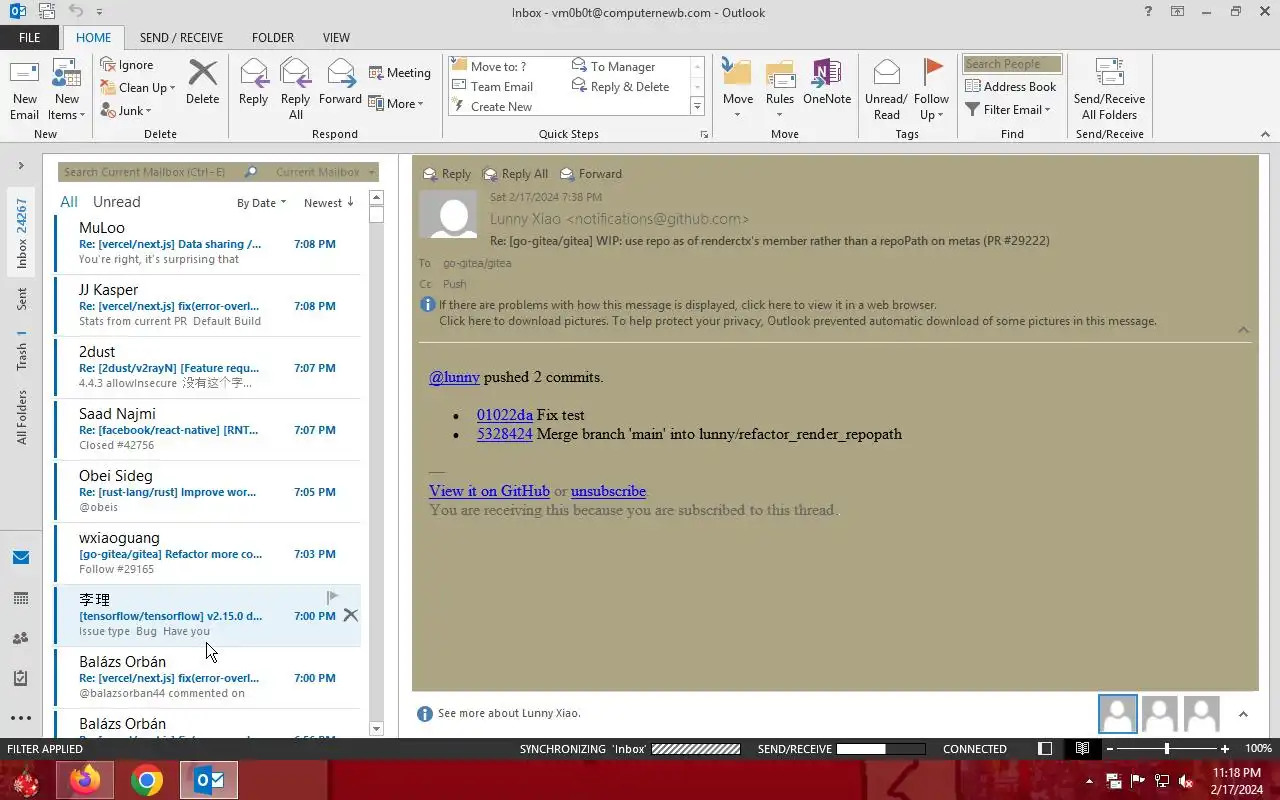Collapse the message header with the chevron

[x=1243, y=329]
